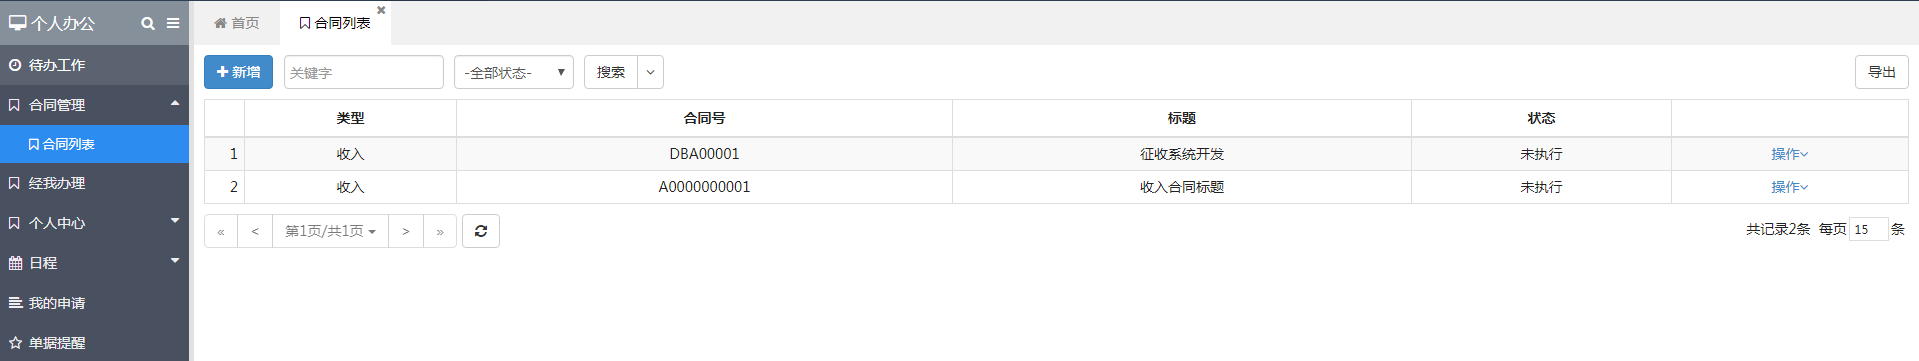Viewport: 1919px width, 361px height.
Task: Open 操作 menu for contract DBA00001
Action: click(1789, 154)
